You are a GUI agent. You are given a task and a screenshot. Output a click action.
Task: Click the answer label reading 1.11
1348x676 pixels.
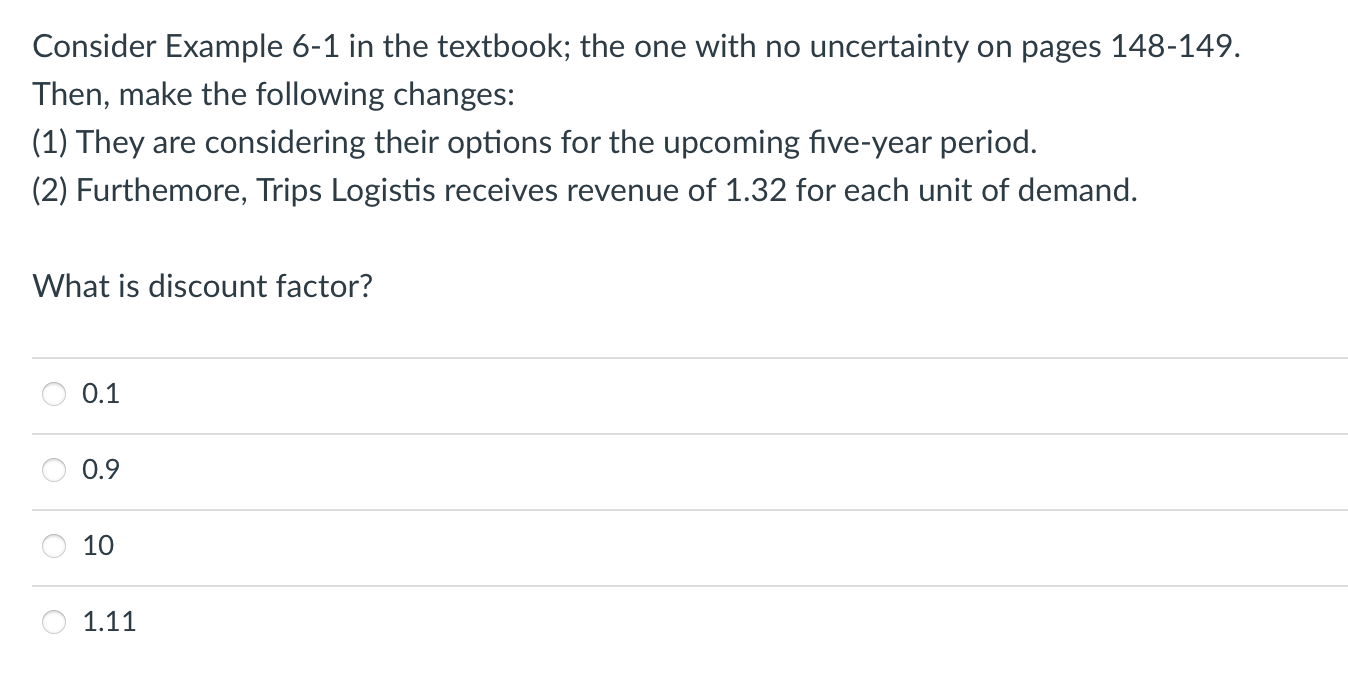pyautogui.click(x=109, y=621)
